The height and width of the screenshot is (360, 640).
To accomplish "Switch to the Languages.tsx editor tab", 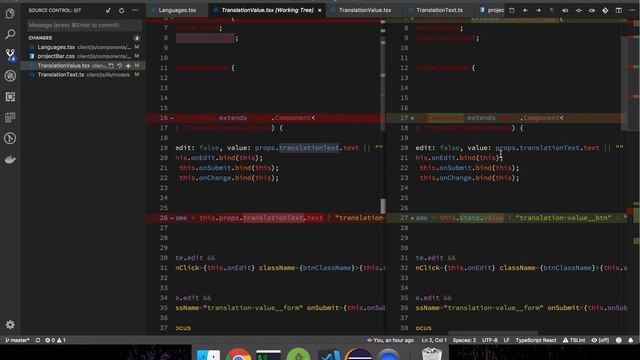I will click(x=177, y=10).
